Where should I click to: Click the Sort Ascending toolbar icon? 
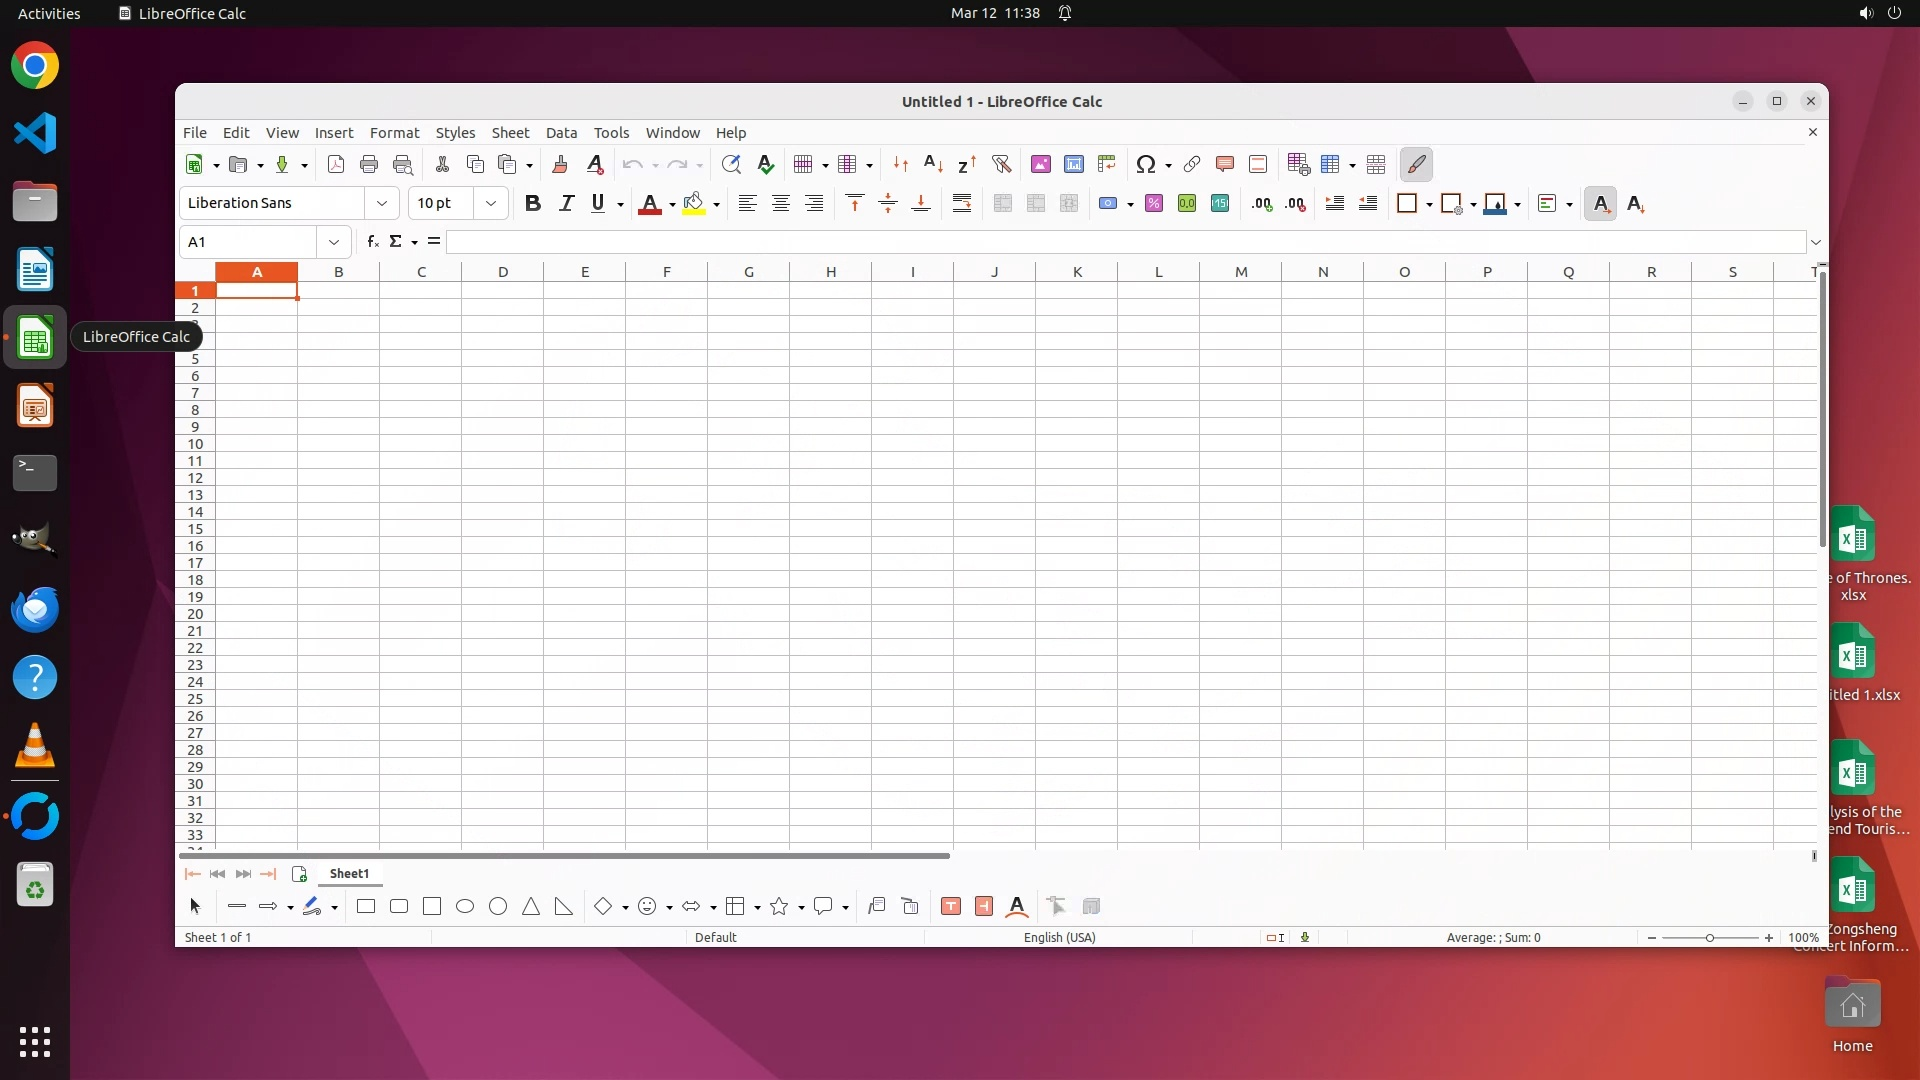933,165
